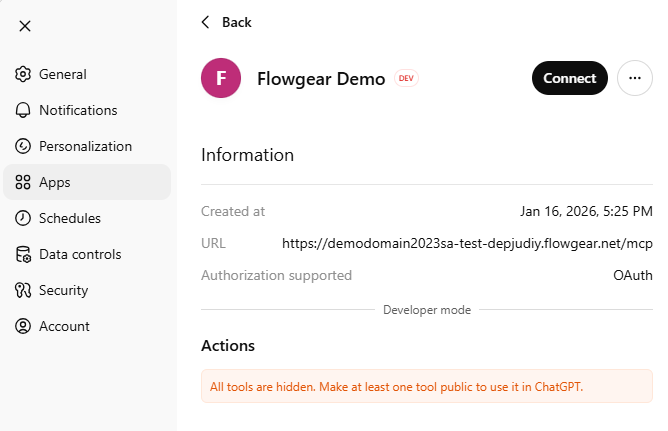This screenshot has width=668, height=431.
Task: Close the settings panel with X icon
Action: [25, 26]
